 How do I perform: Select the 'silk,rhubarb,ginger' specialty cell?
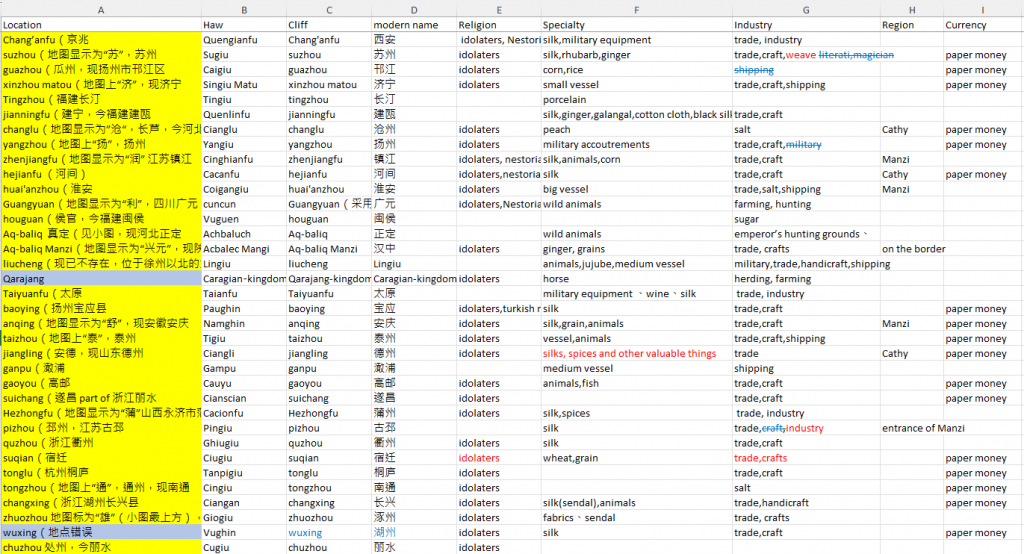(637, 55)
